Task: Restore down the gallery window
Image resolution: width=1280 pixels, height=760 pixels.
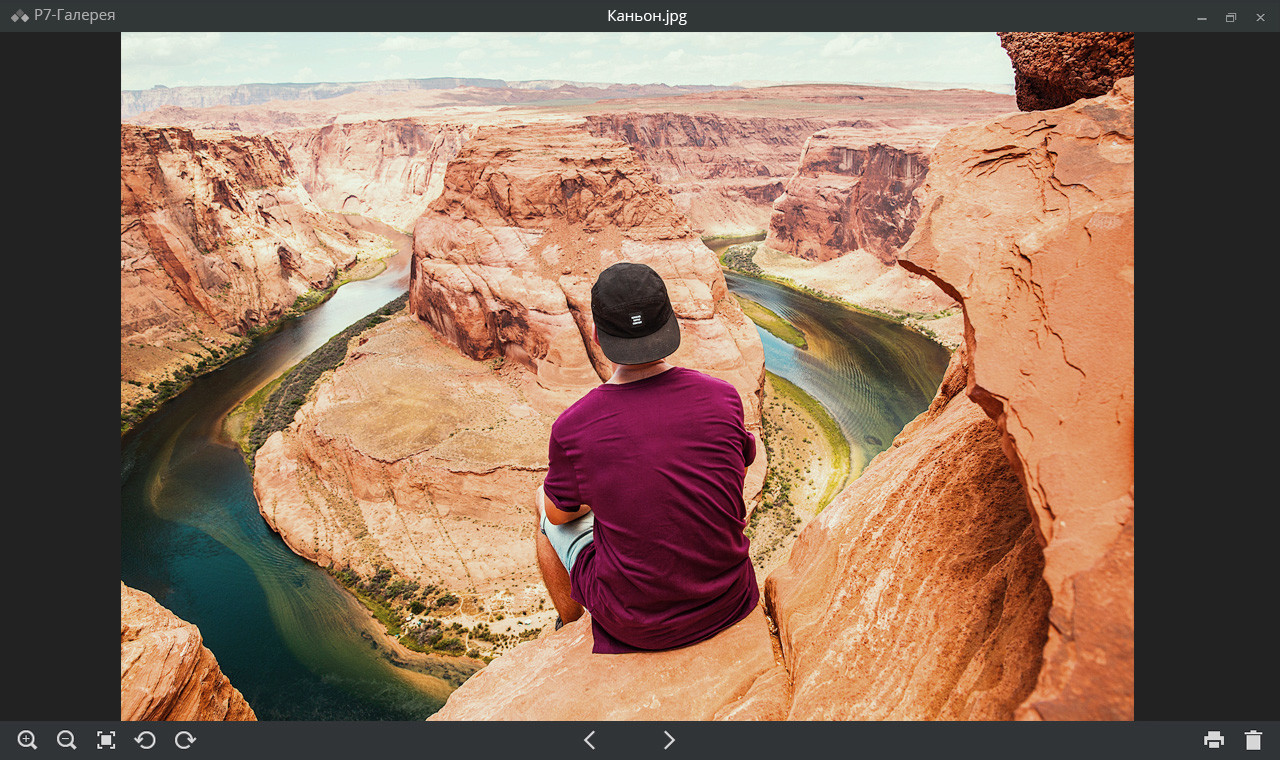Action: (x=1231, y=17)
